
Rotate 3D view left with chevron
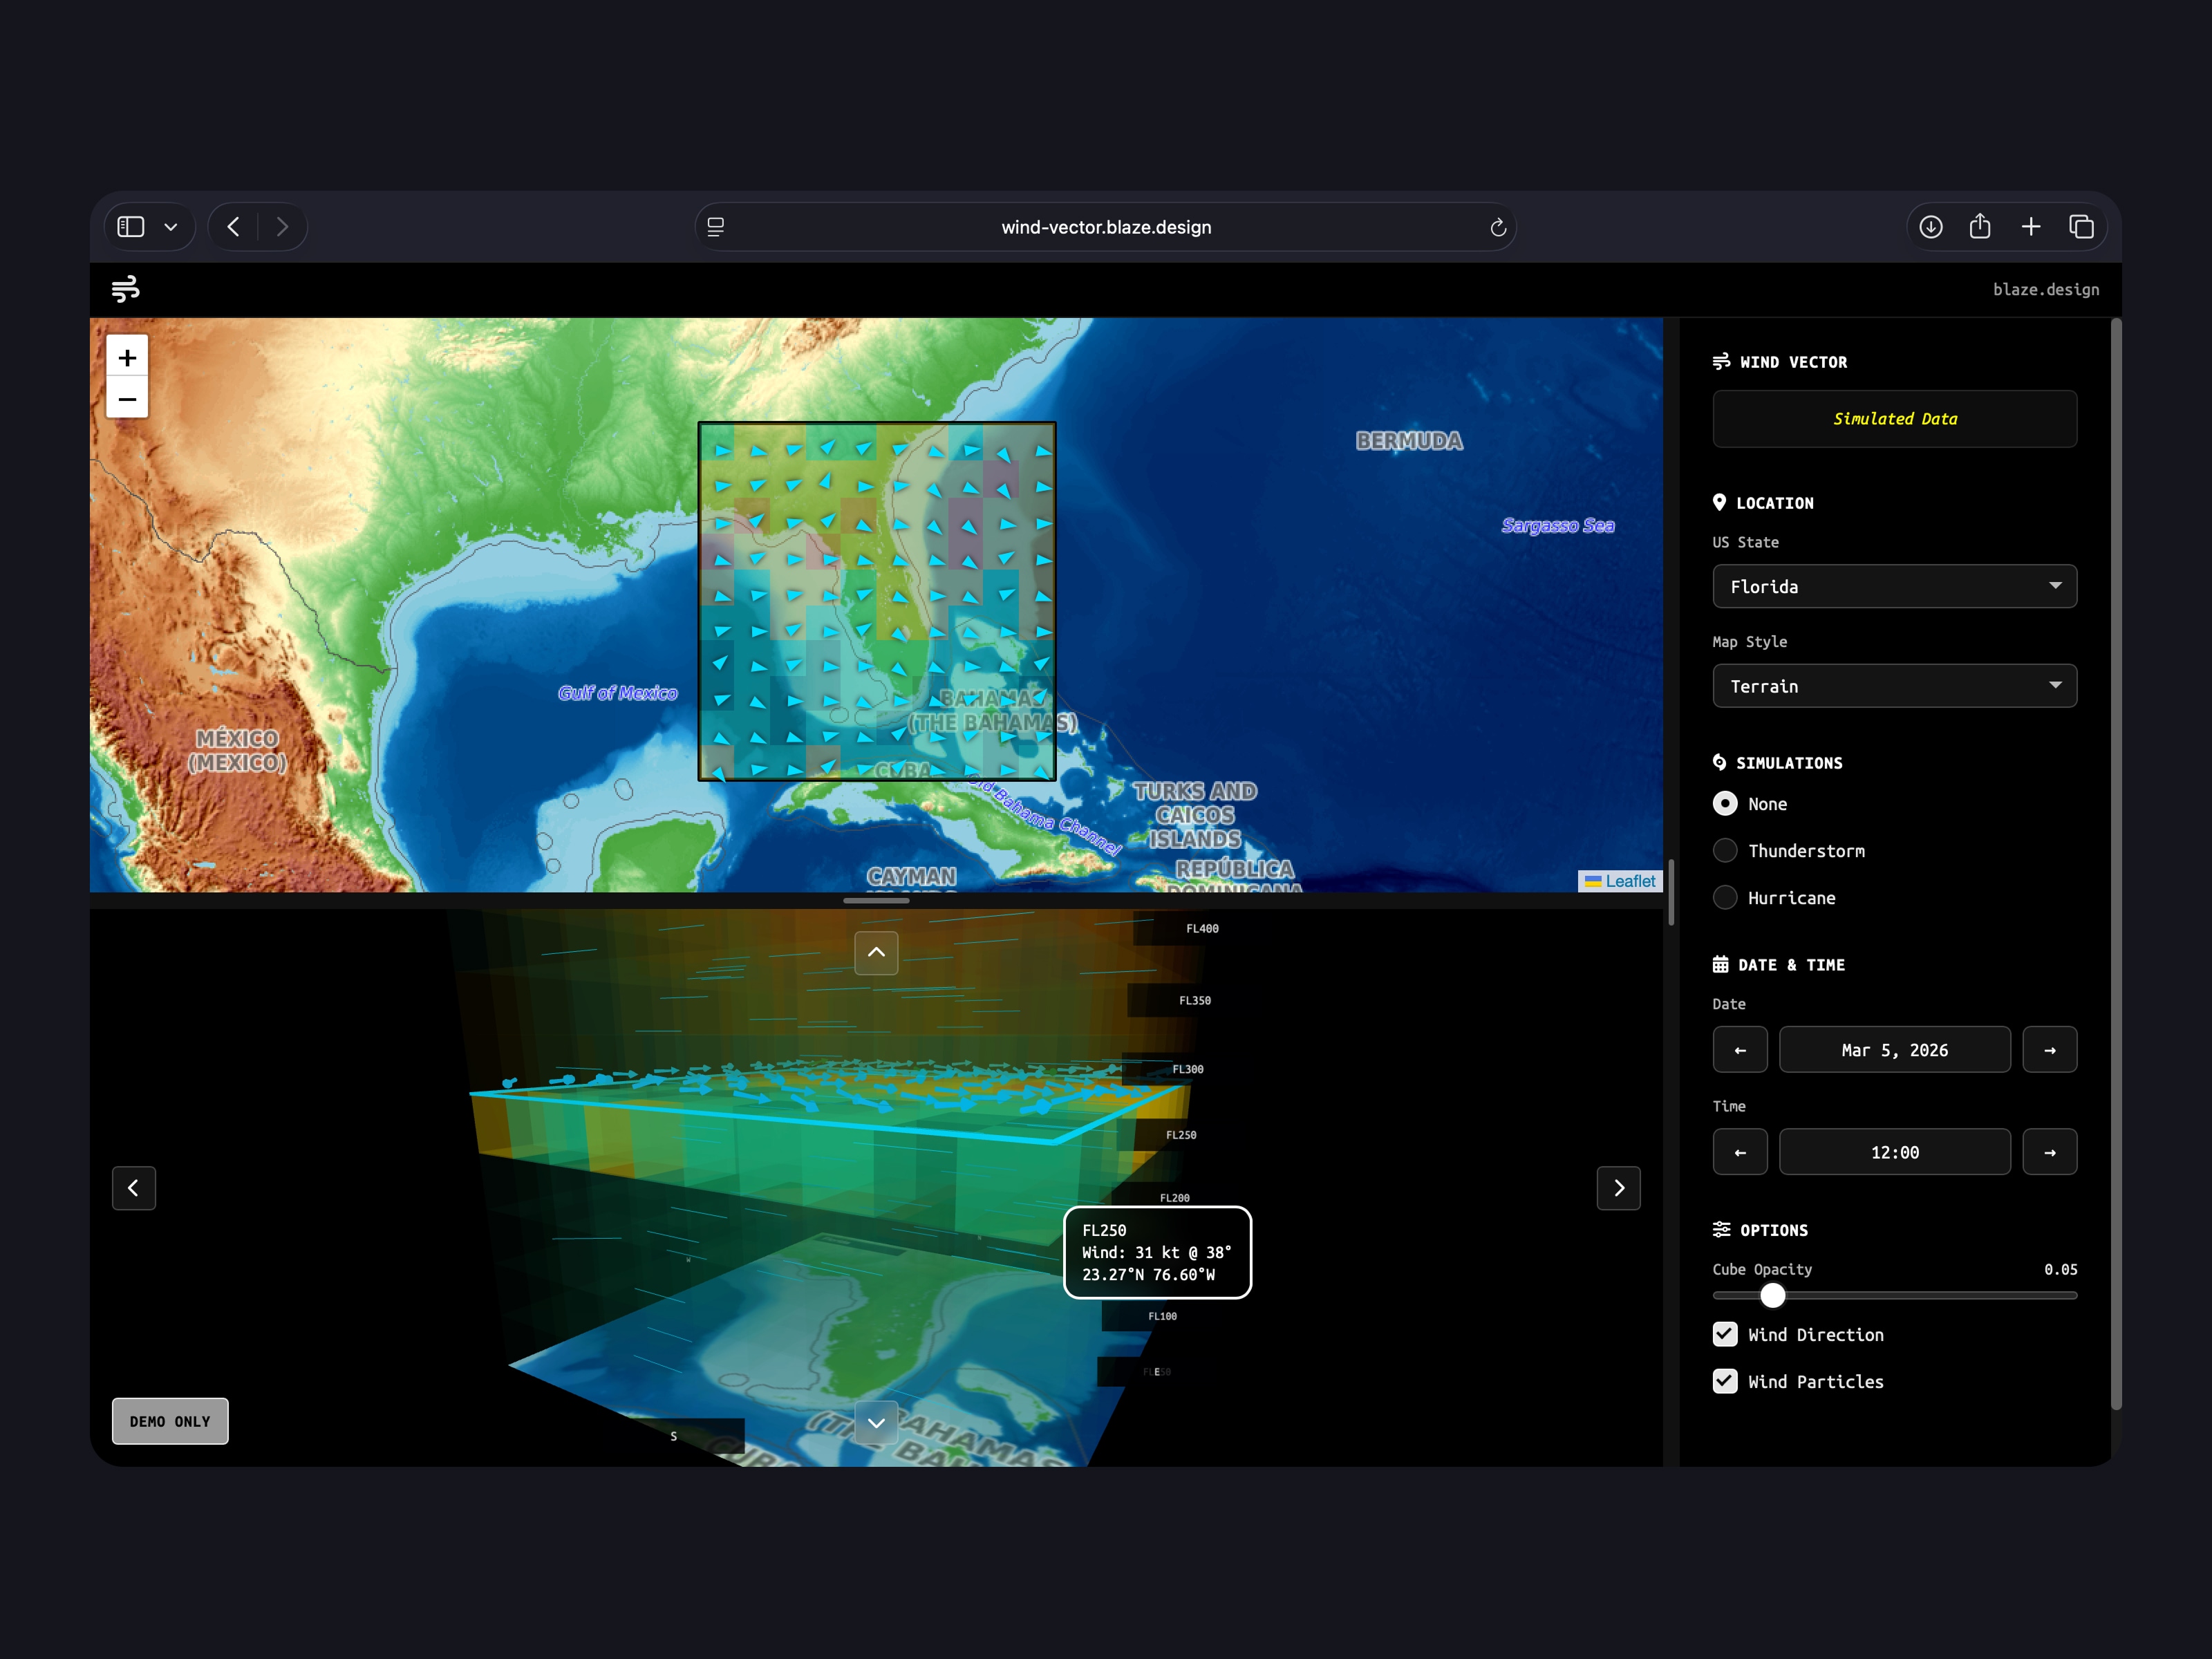(133, 1188)
